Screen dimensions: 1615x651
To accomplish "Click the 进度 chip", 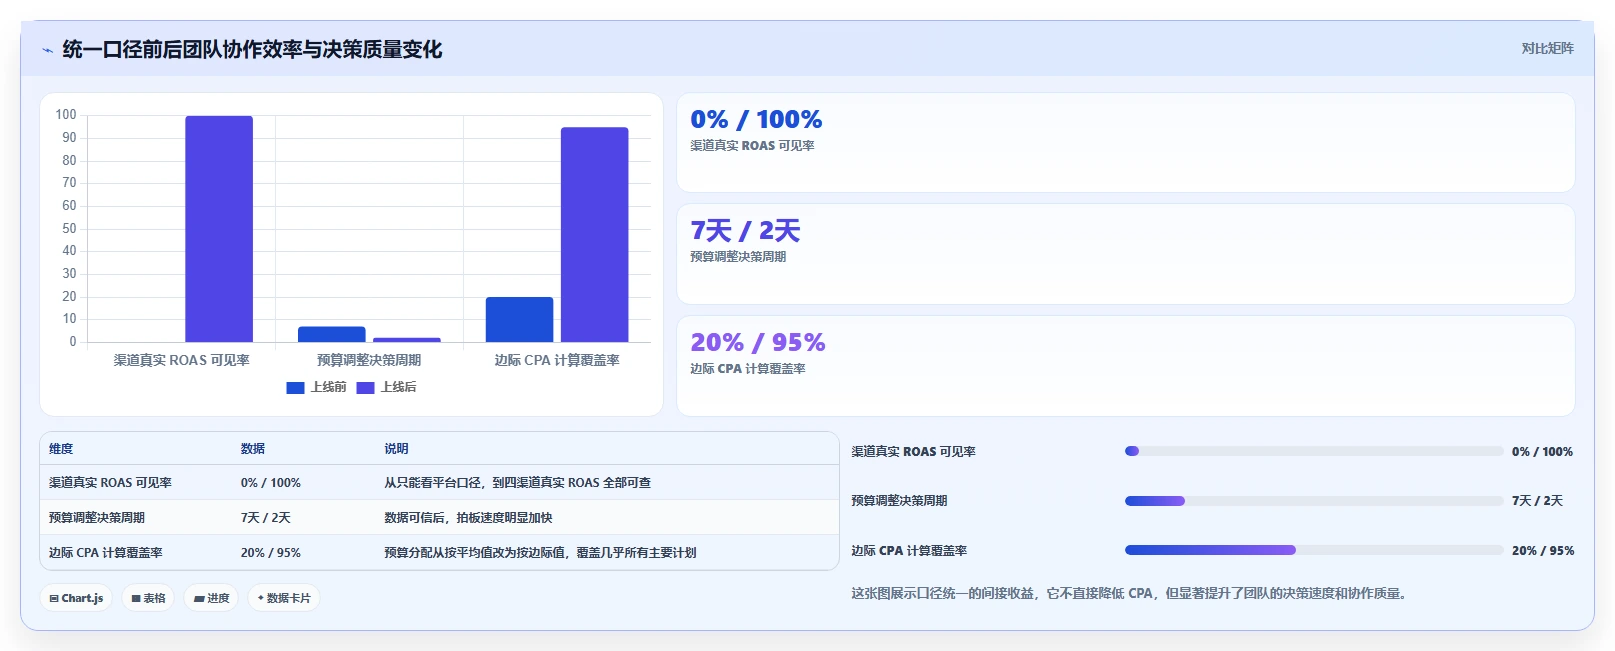I will [211, 598].
